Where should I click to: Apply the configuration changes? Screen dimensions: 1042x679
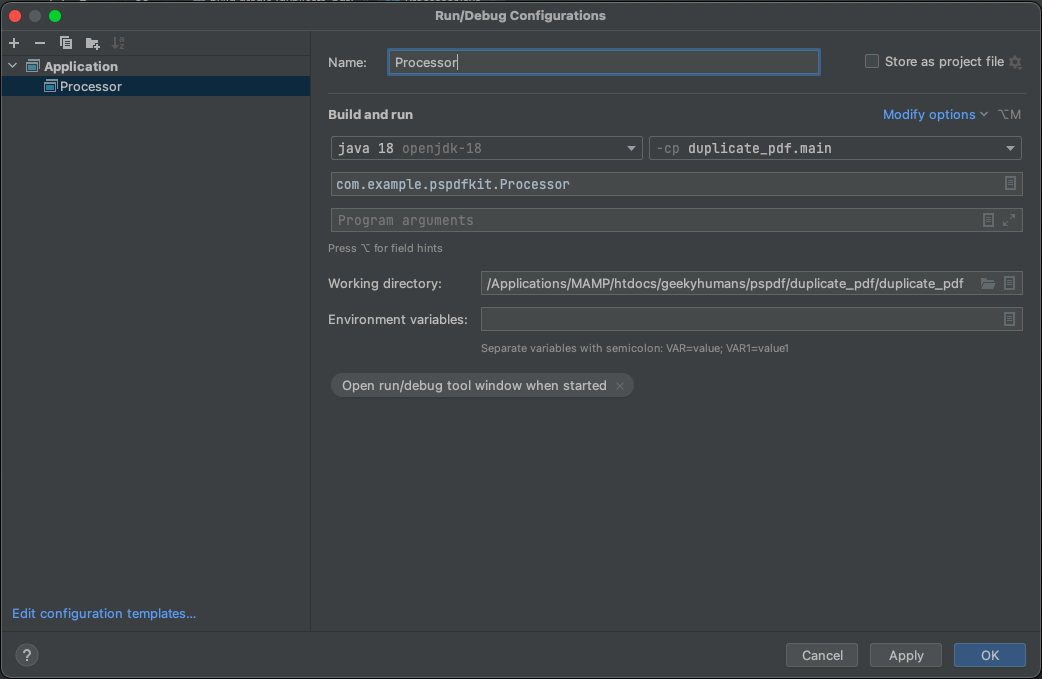[x=905, y=655]
